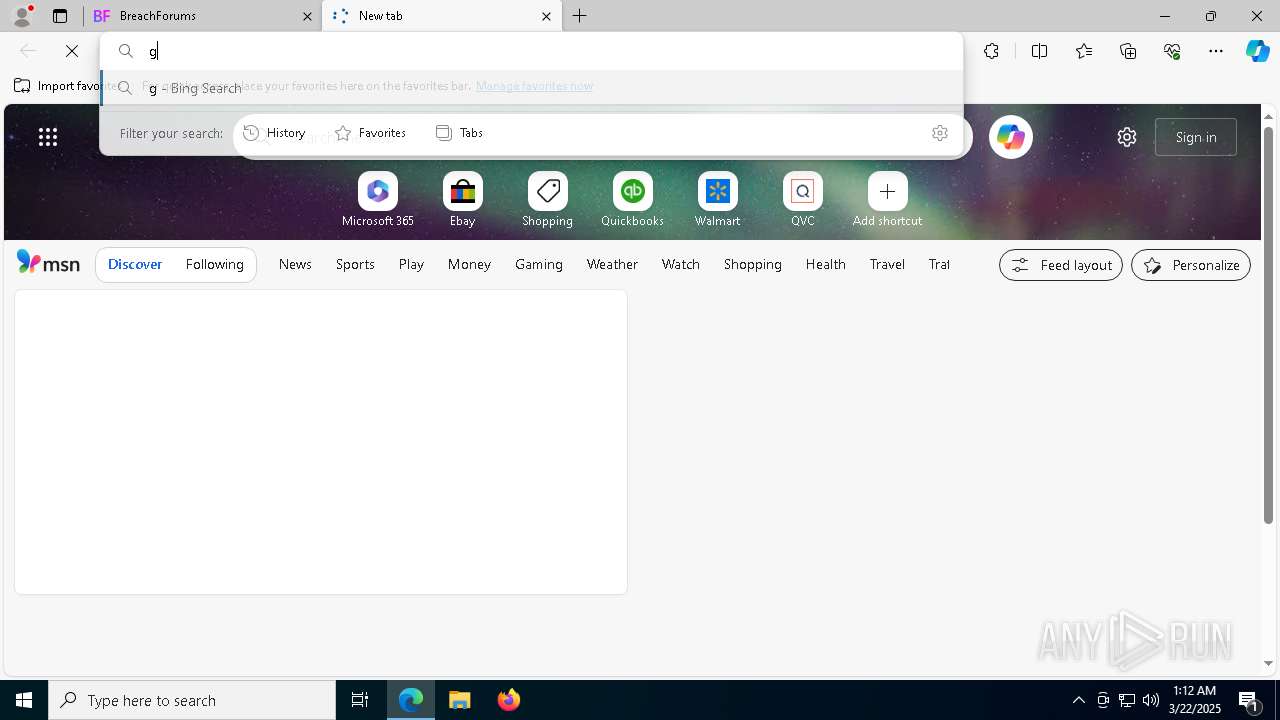
Task: Open the Money category
Action: coord(469,264)
